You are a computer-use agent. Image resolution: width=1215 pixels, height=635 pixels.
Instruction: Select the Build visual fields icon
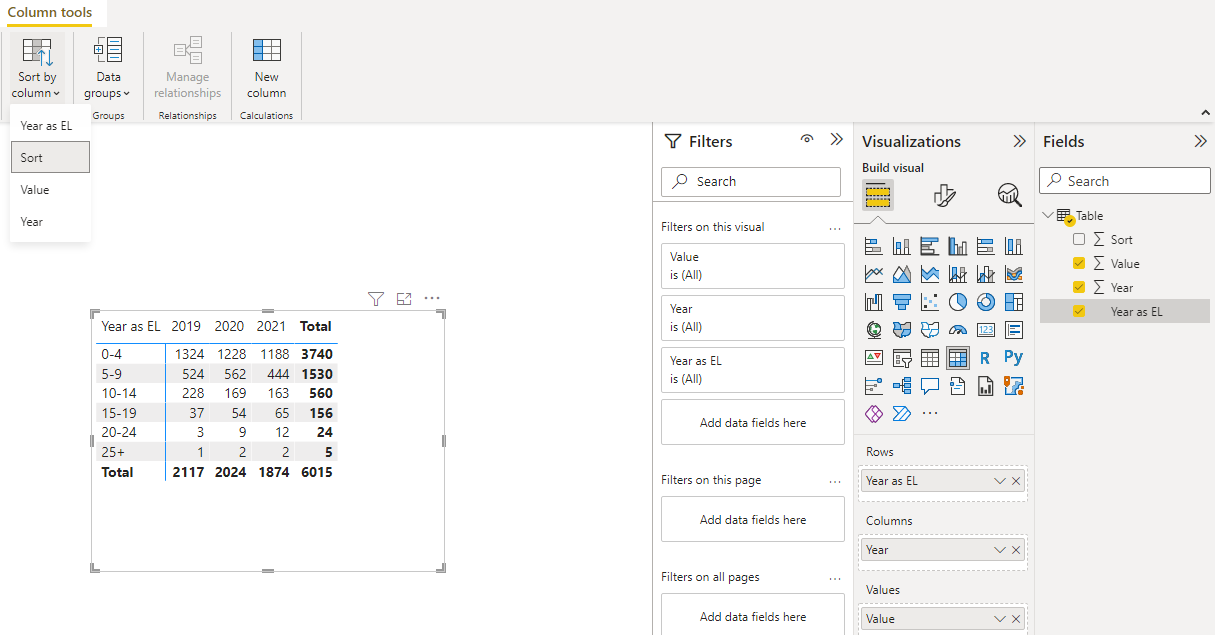pos(877,194)
